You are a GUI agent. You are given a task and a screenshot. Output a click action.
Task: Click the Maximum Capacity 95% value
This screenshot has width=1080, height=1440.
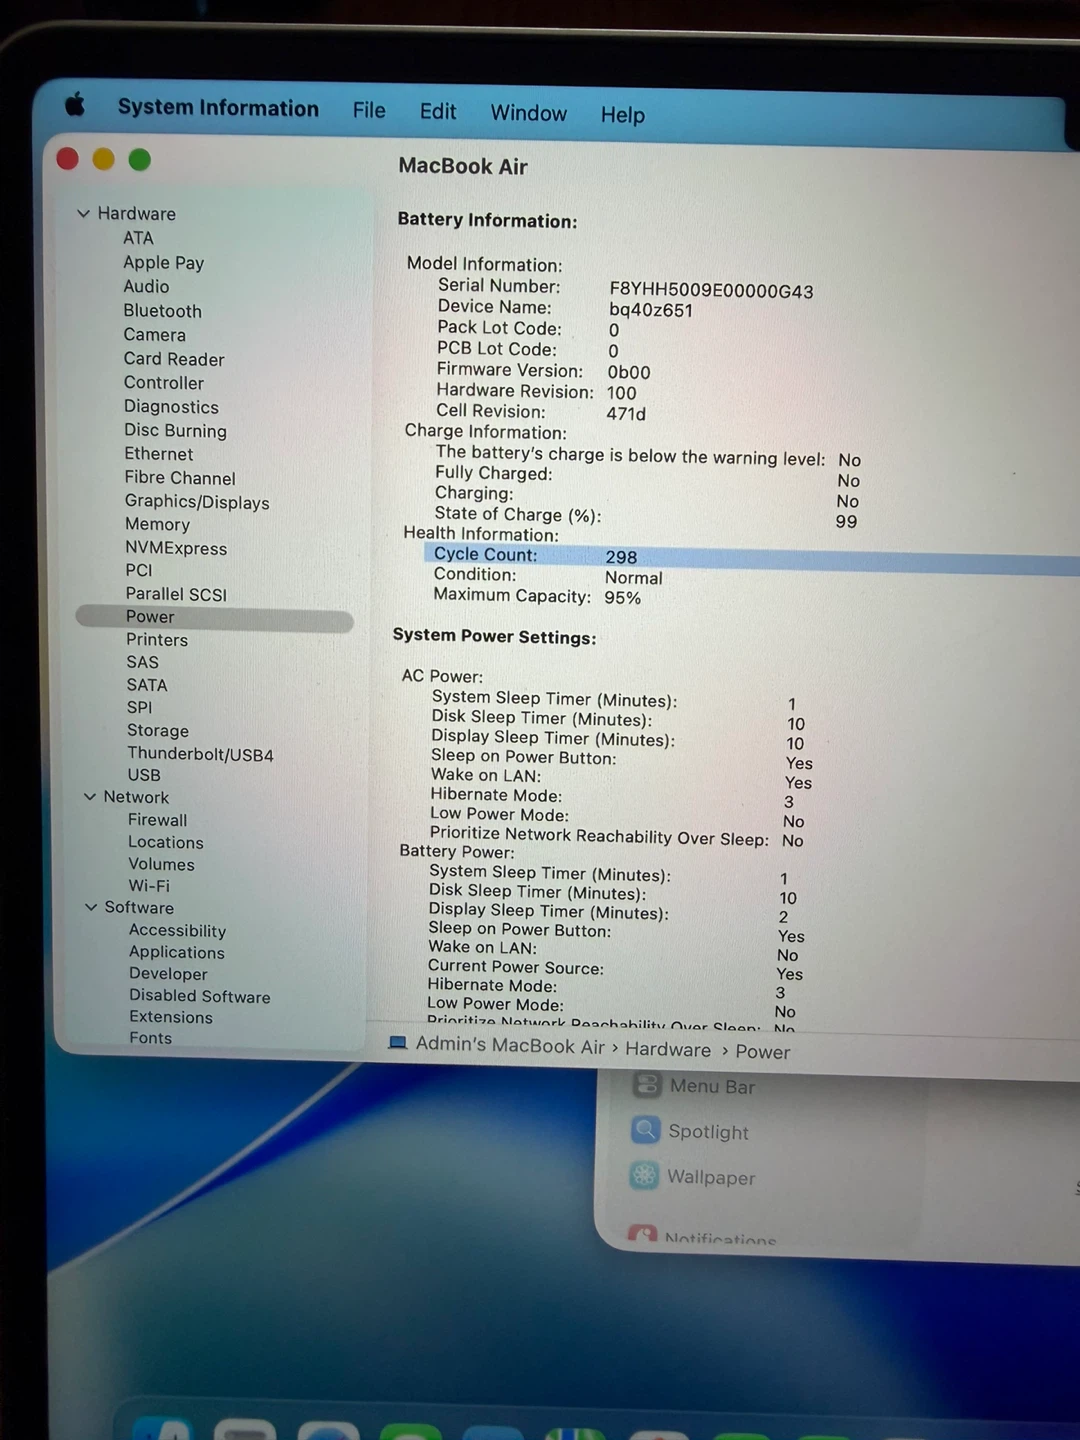tap(622, 598)
